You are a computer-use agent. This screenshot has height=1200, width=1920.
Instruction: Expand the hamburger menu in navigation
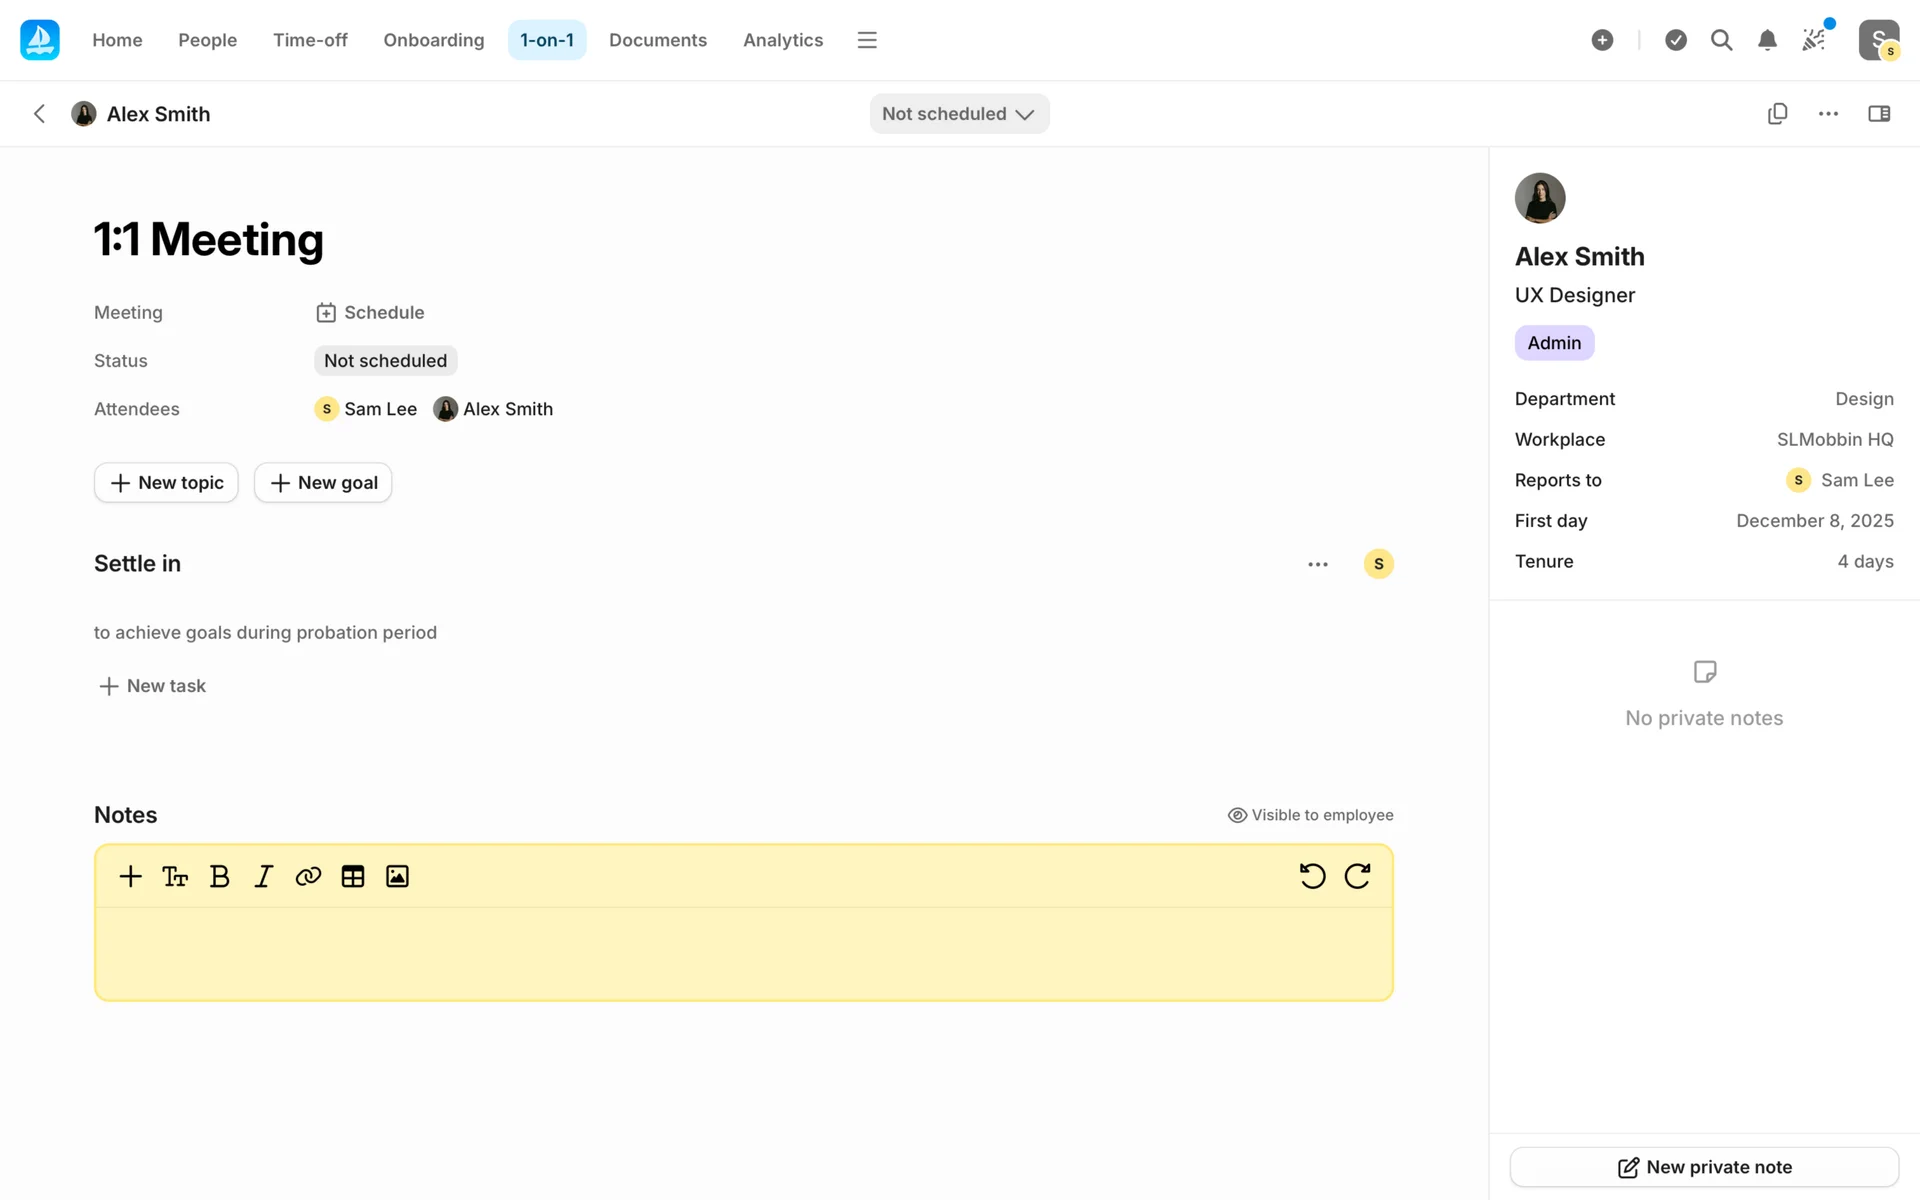(x=867, y=40)
